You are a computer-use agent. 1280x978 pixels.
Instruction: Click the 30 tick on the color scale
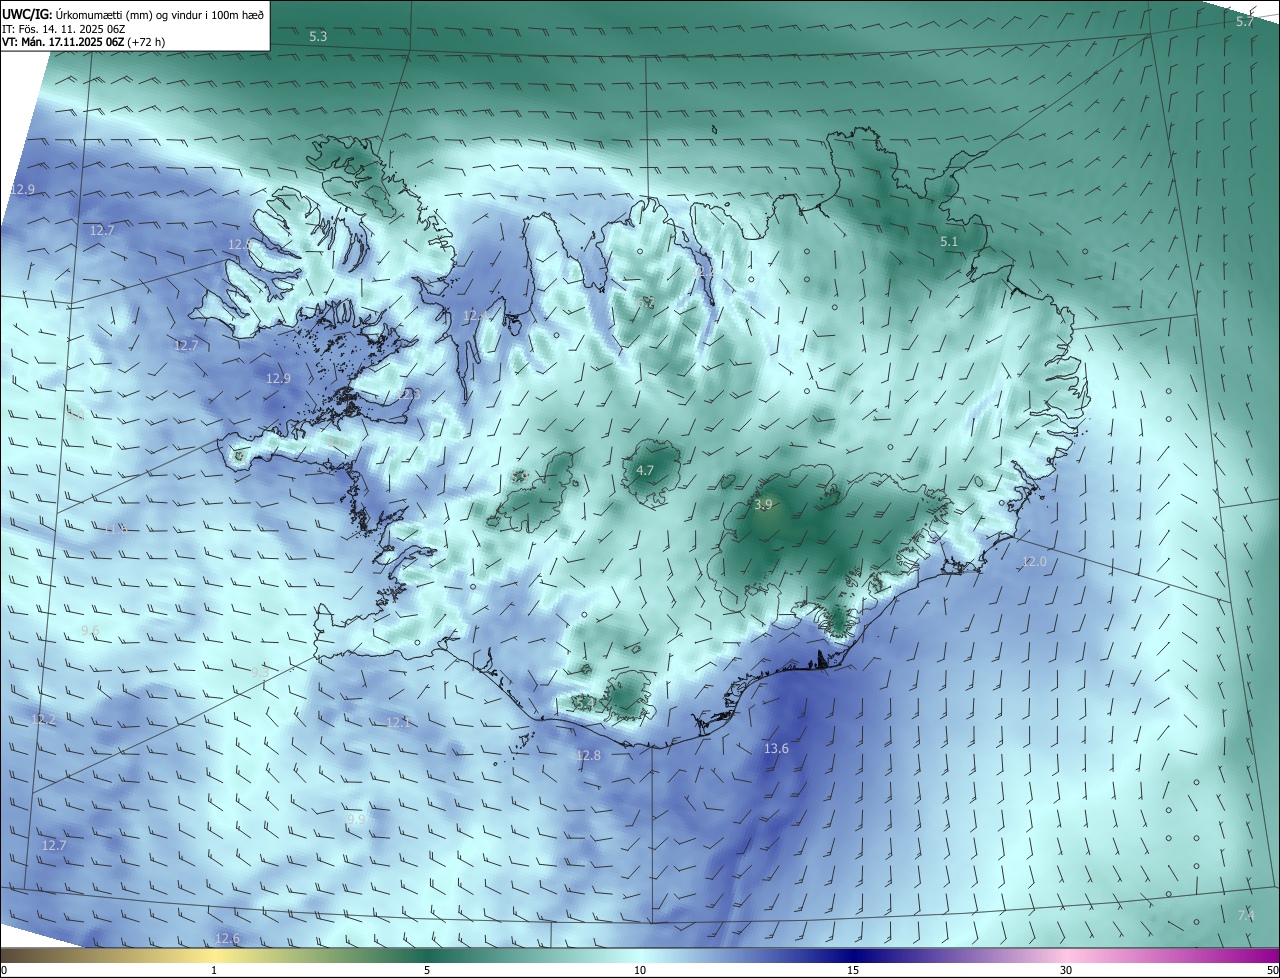(x=1066, y=970)
